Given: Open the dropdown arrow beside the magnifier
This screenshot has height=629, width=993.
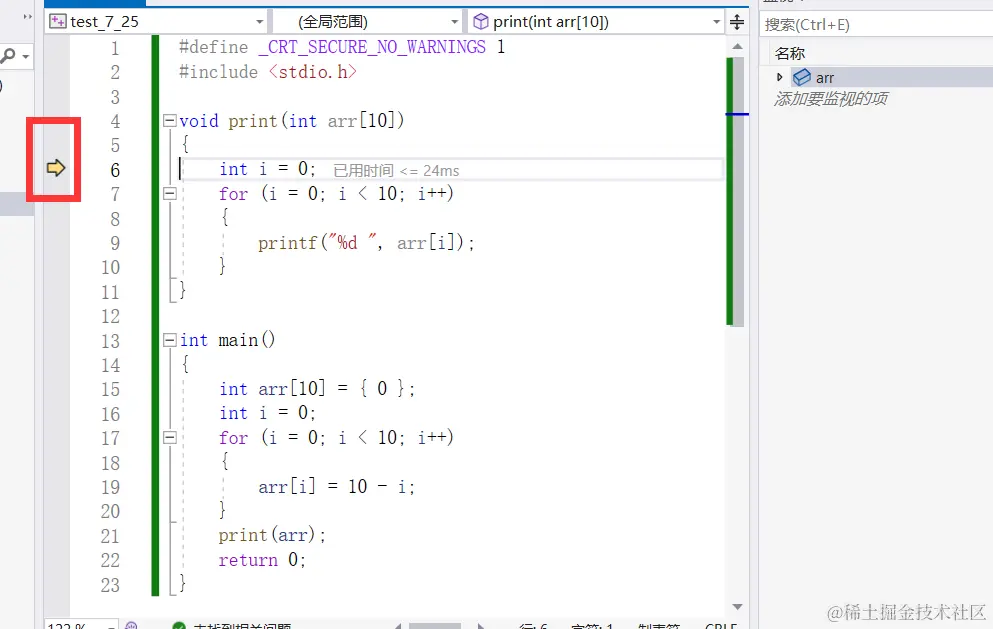Looking at the screenshot, I should coord(25,57).
